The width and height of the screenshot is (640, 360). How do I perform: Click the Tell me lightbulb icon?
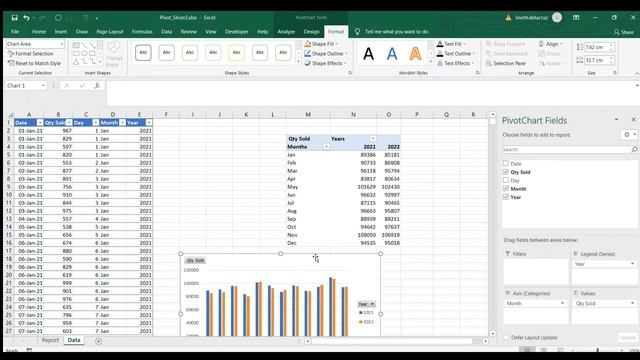coord(357,31)
